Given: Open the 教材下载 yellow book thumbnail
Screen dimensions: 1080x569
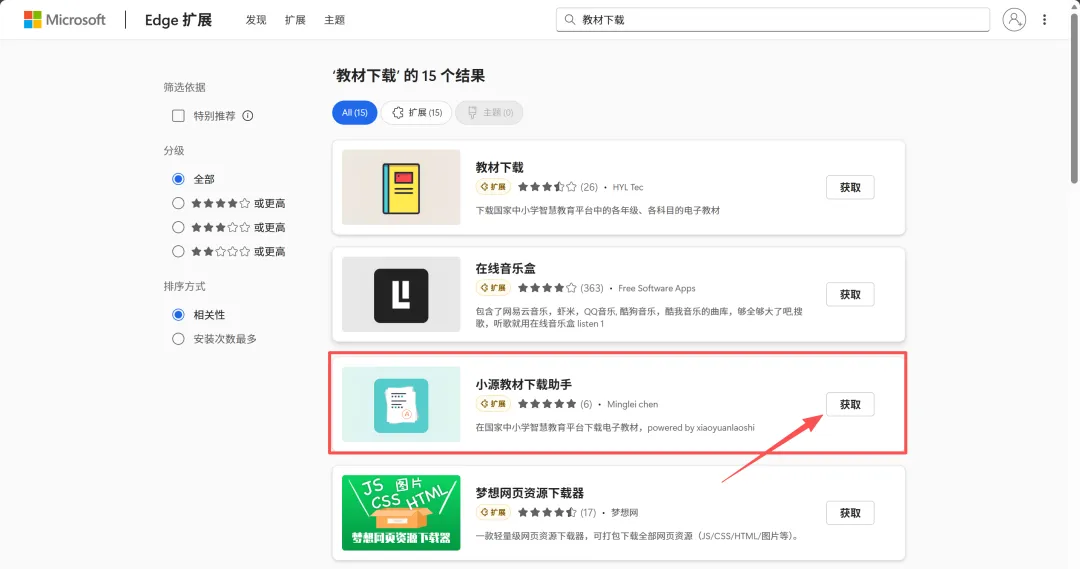Looking at the screenshot, I should (x=401, y=187).
